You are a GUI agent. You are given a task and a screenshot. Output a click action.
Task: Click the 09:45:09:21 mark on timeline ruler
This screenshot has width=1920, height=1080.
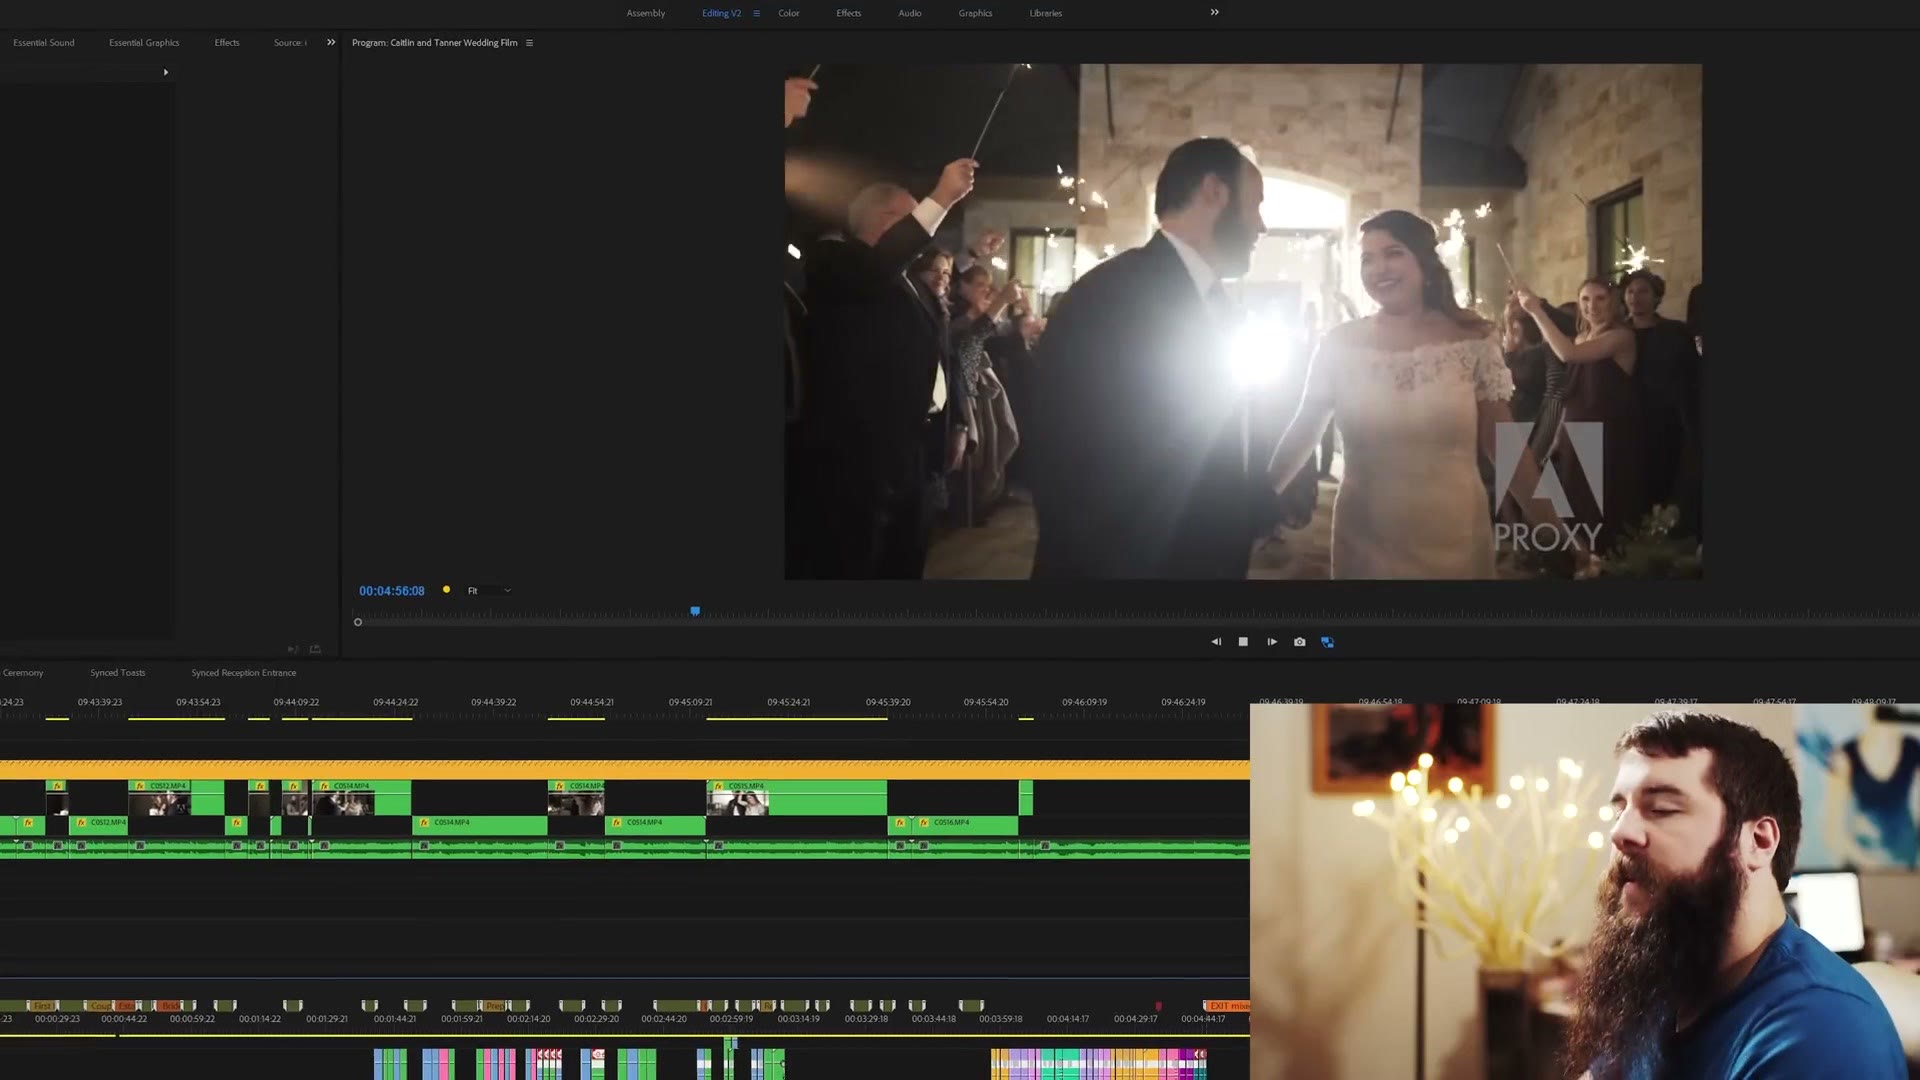(x=690, y=702)
